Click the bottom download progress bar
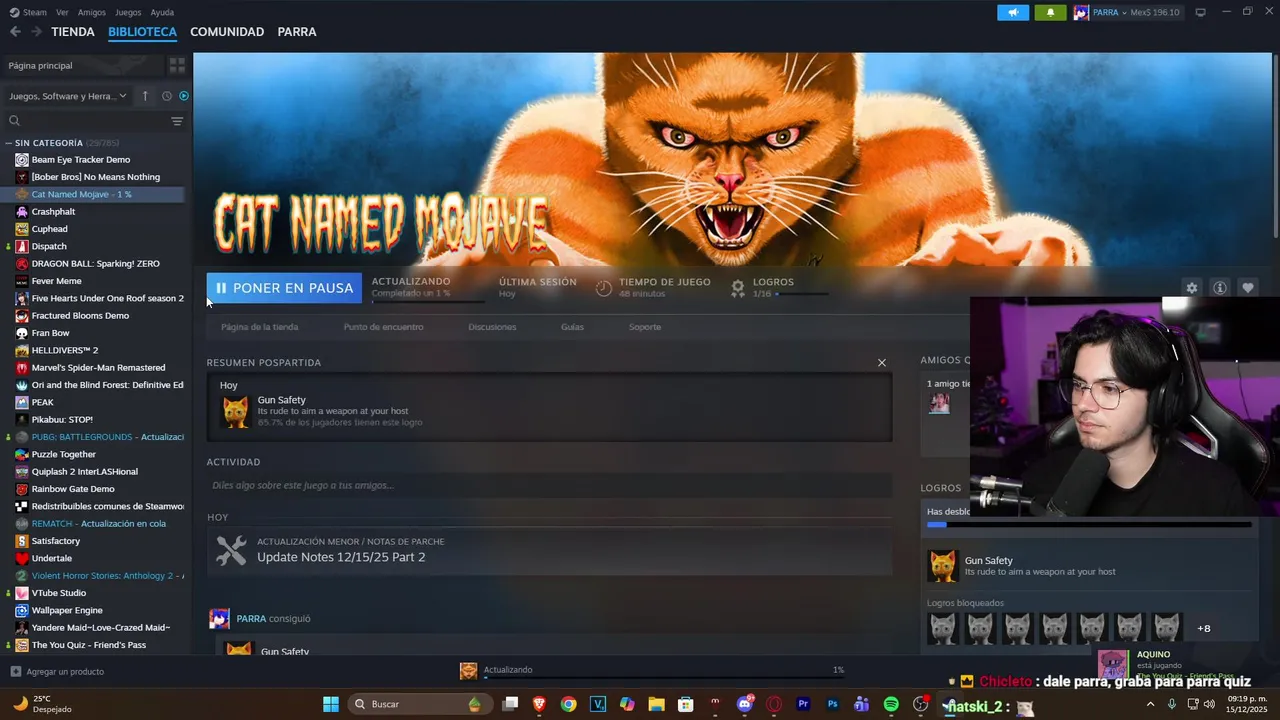This screenshot has height=720, width=1280. [664, 677]
